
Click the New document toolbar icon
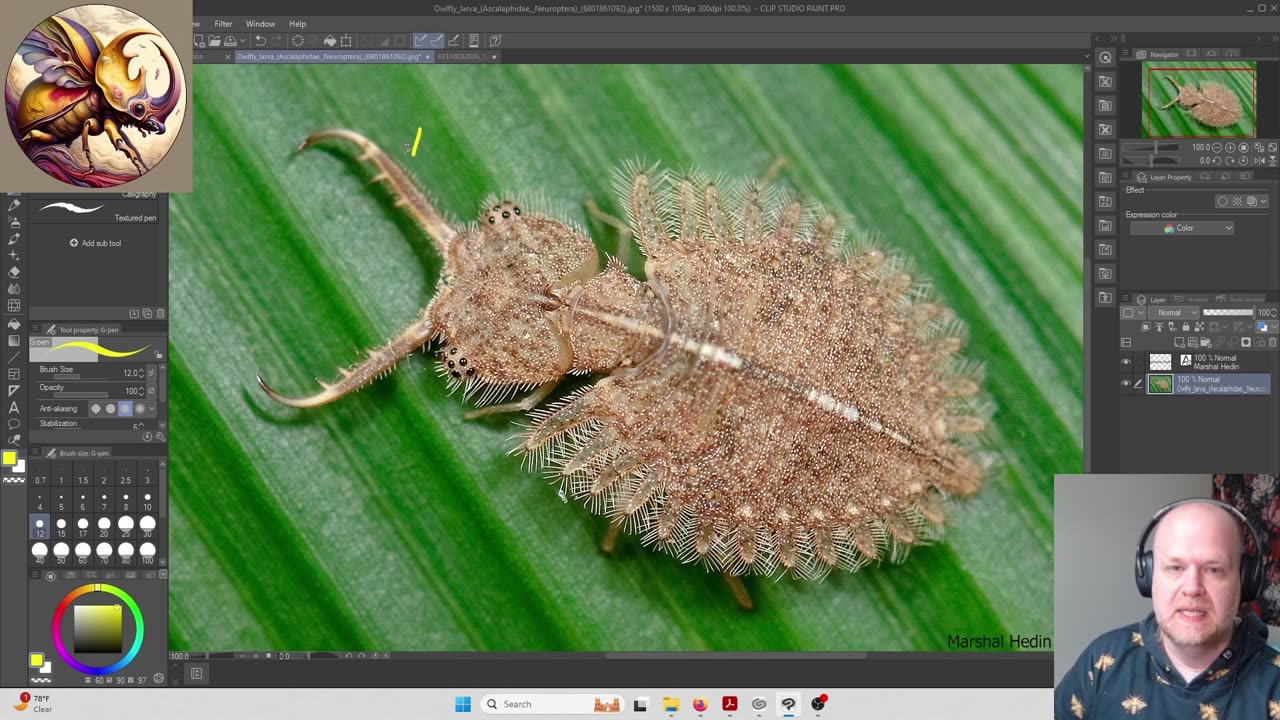(x=198, y=41)
